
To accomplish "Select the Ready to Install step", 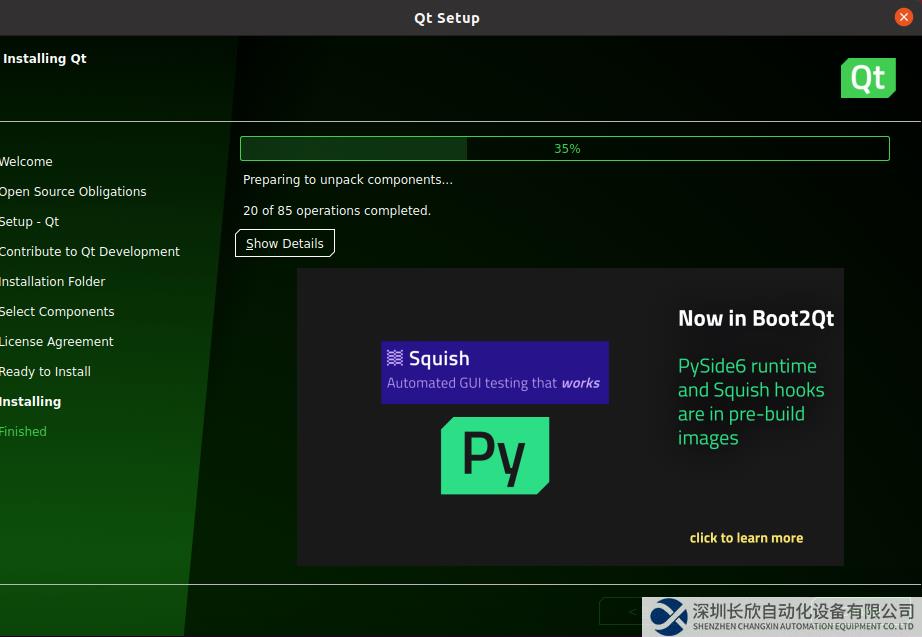I will (x=45, y=371).
